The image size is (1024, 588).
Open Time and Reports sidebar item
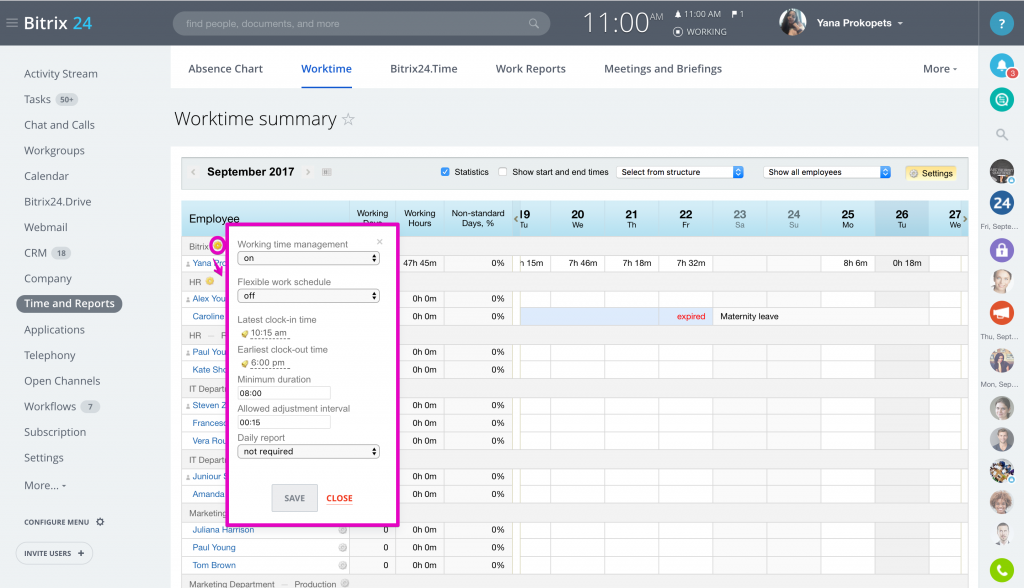[69, 304]
